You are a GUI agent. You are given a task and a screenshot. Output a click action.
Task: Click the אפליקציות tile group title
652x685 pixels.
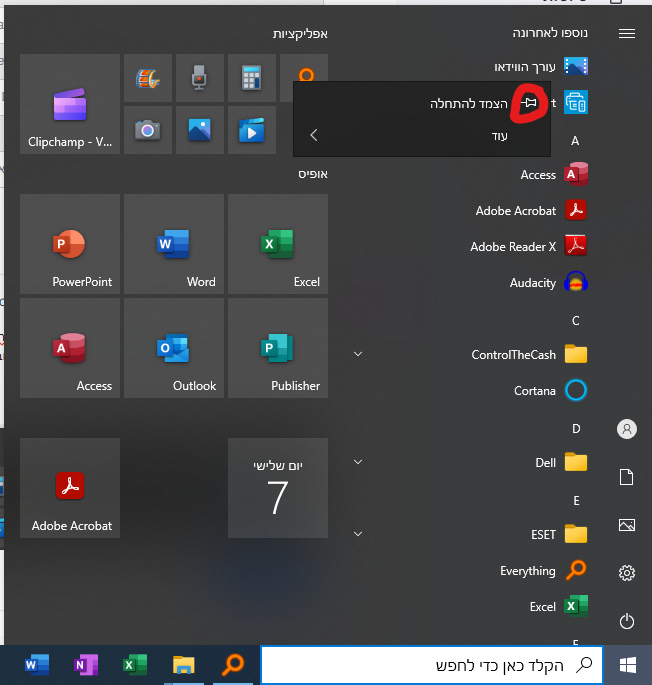point(300,34)
